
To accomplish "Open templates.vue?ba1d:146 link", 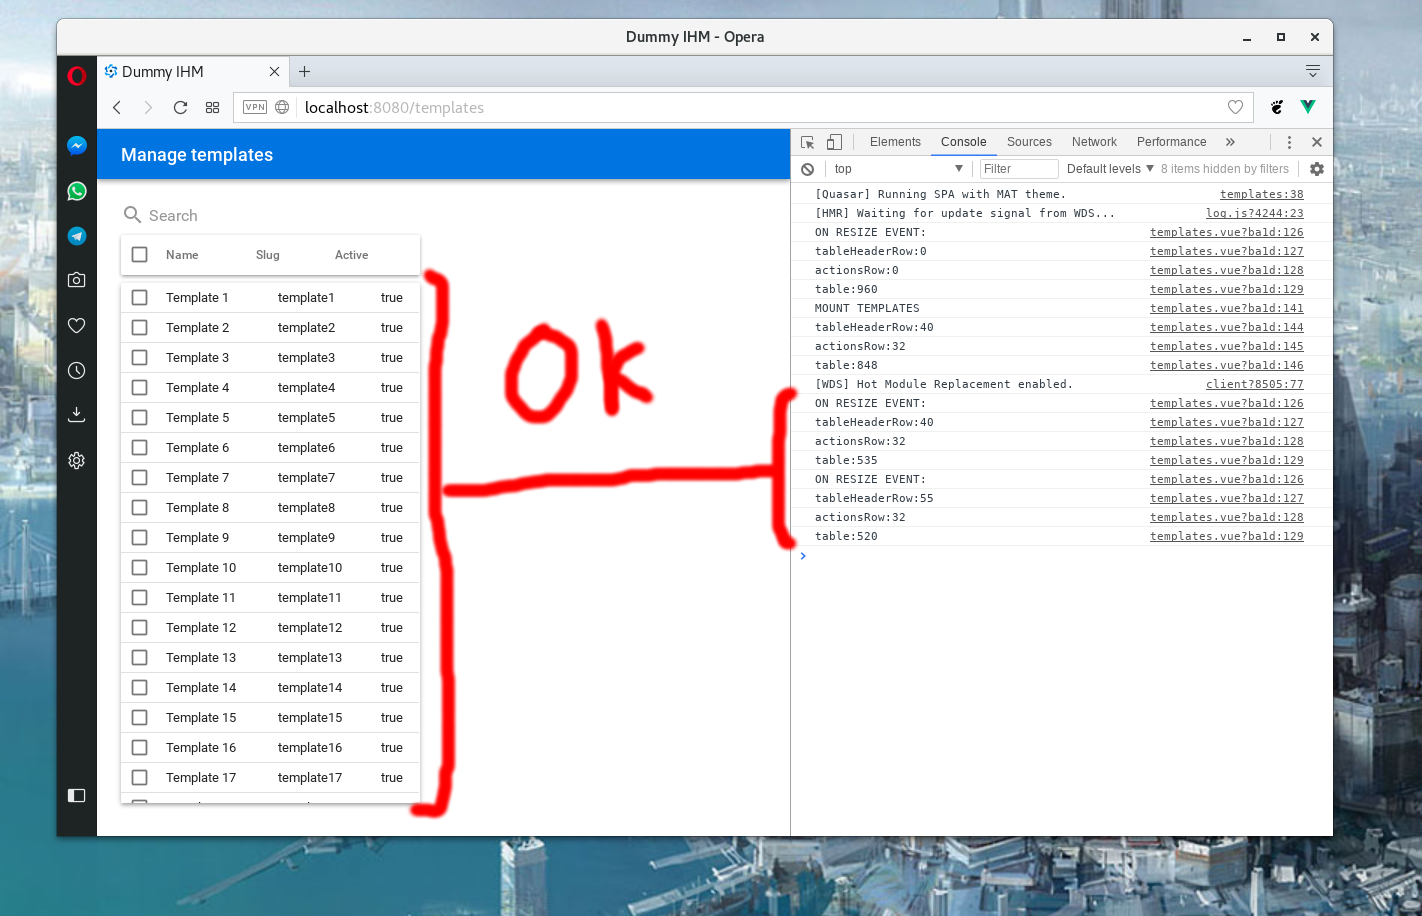I will (x=1226, y=365).
